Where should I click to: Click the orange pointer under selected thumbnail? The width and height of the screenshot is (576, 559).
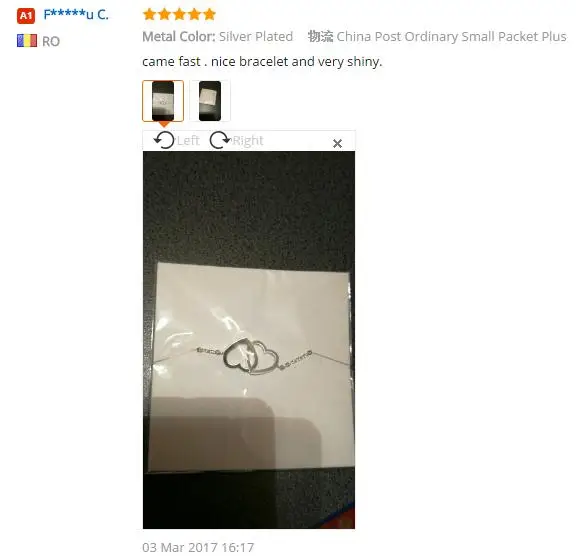pos(163,125)
